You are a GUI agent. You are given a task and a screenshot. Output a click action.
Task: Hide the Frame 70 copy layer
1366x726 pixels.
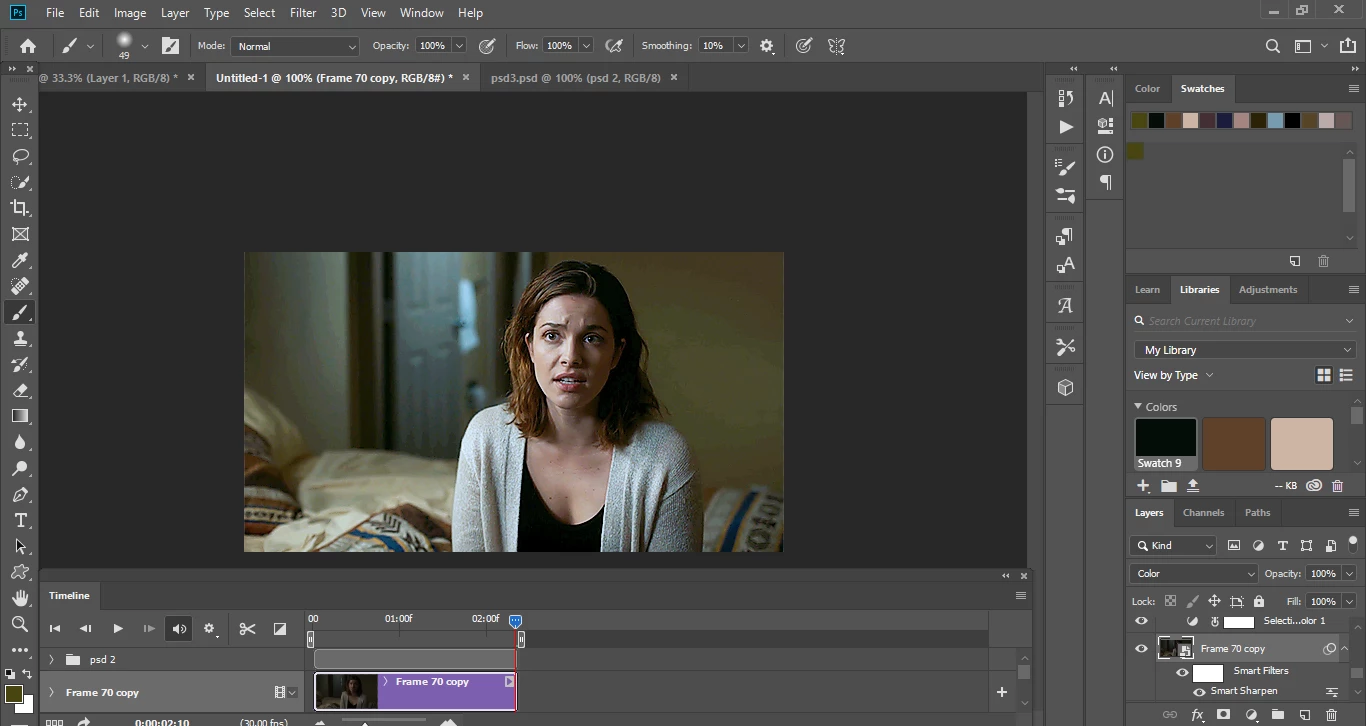click(1141, 649)
